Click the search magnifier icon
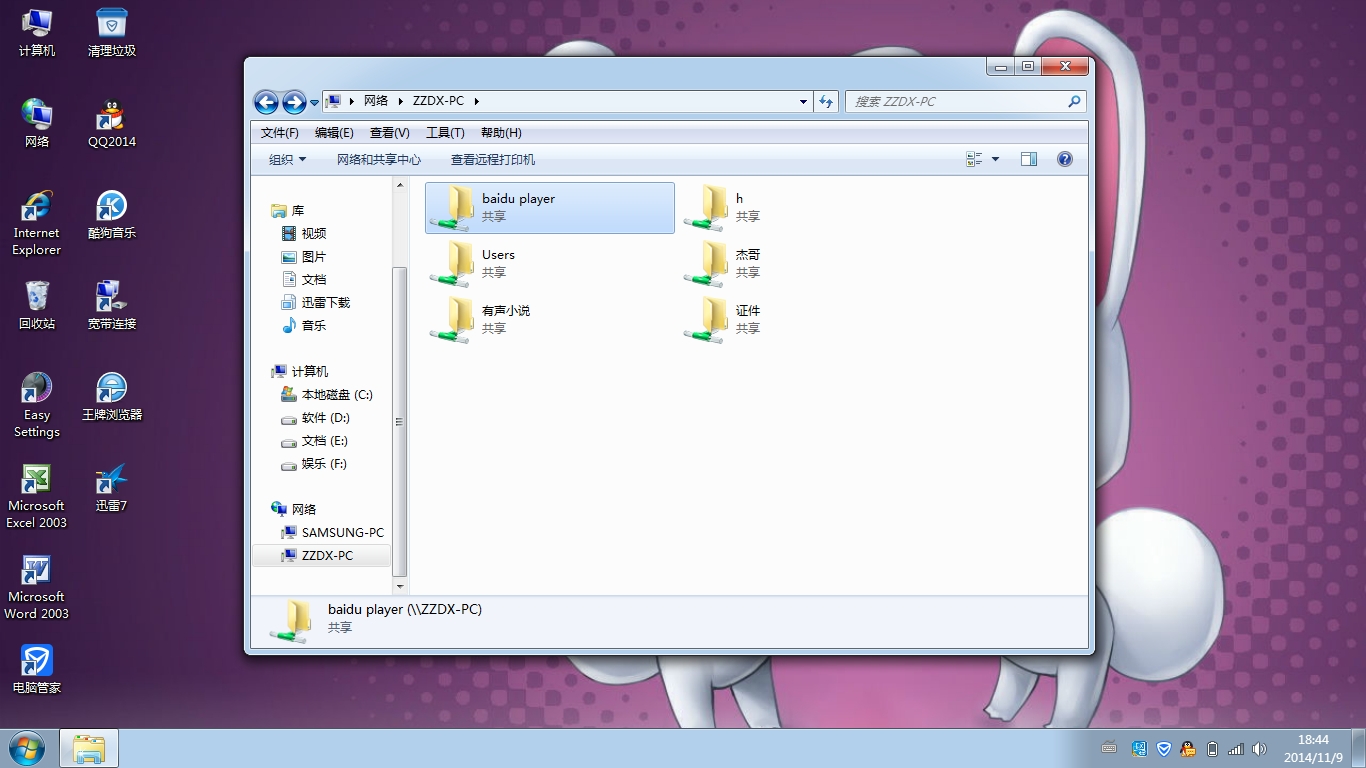The height and width of the screenshot is (768, 1366). pos(1074,101)
